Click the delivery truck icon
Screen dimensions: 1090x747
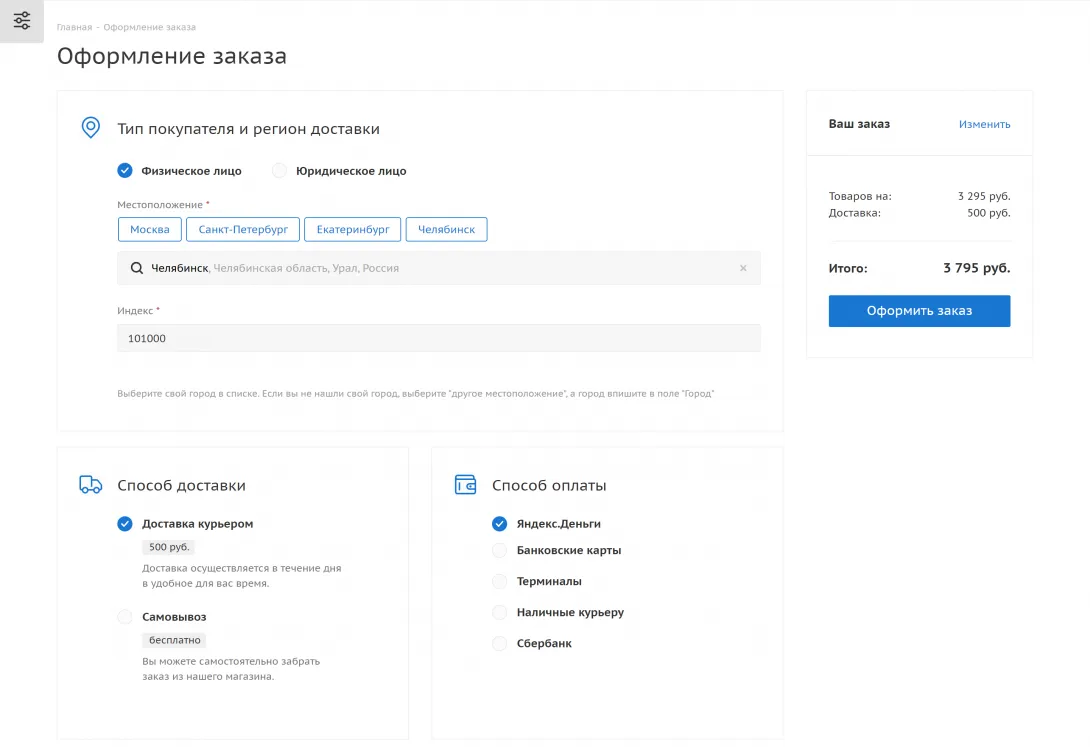point(90,484)
